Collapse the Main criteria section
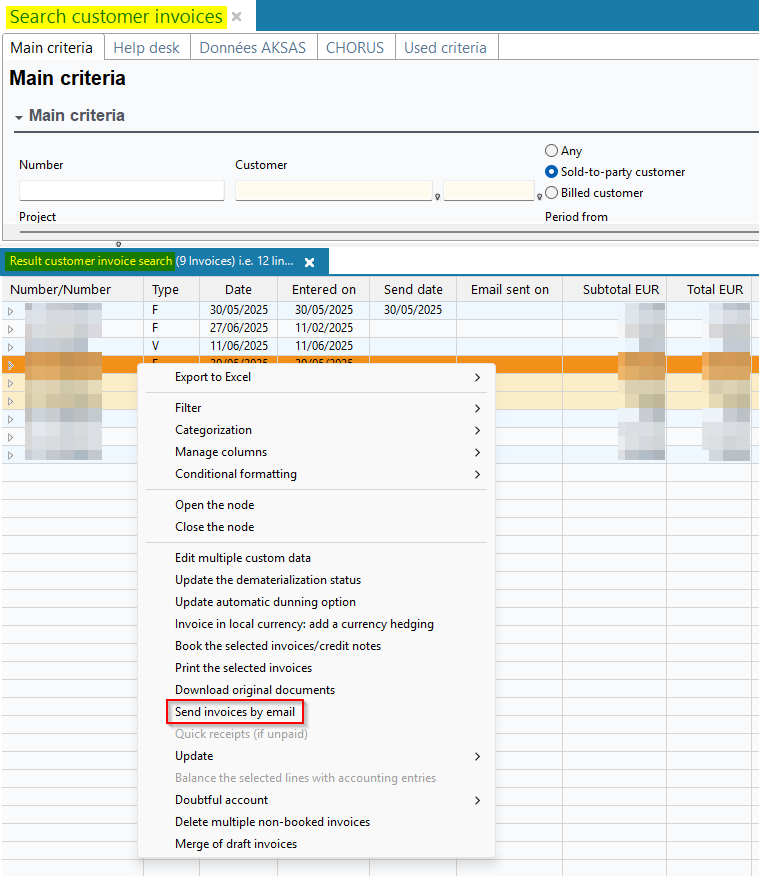This screenshot has width=759, height=876. 19,117
